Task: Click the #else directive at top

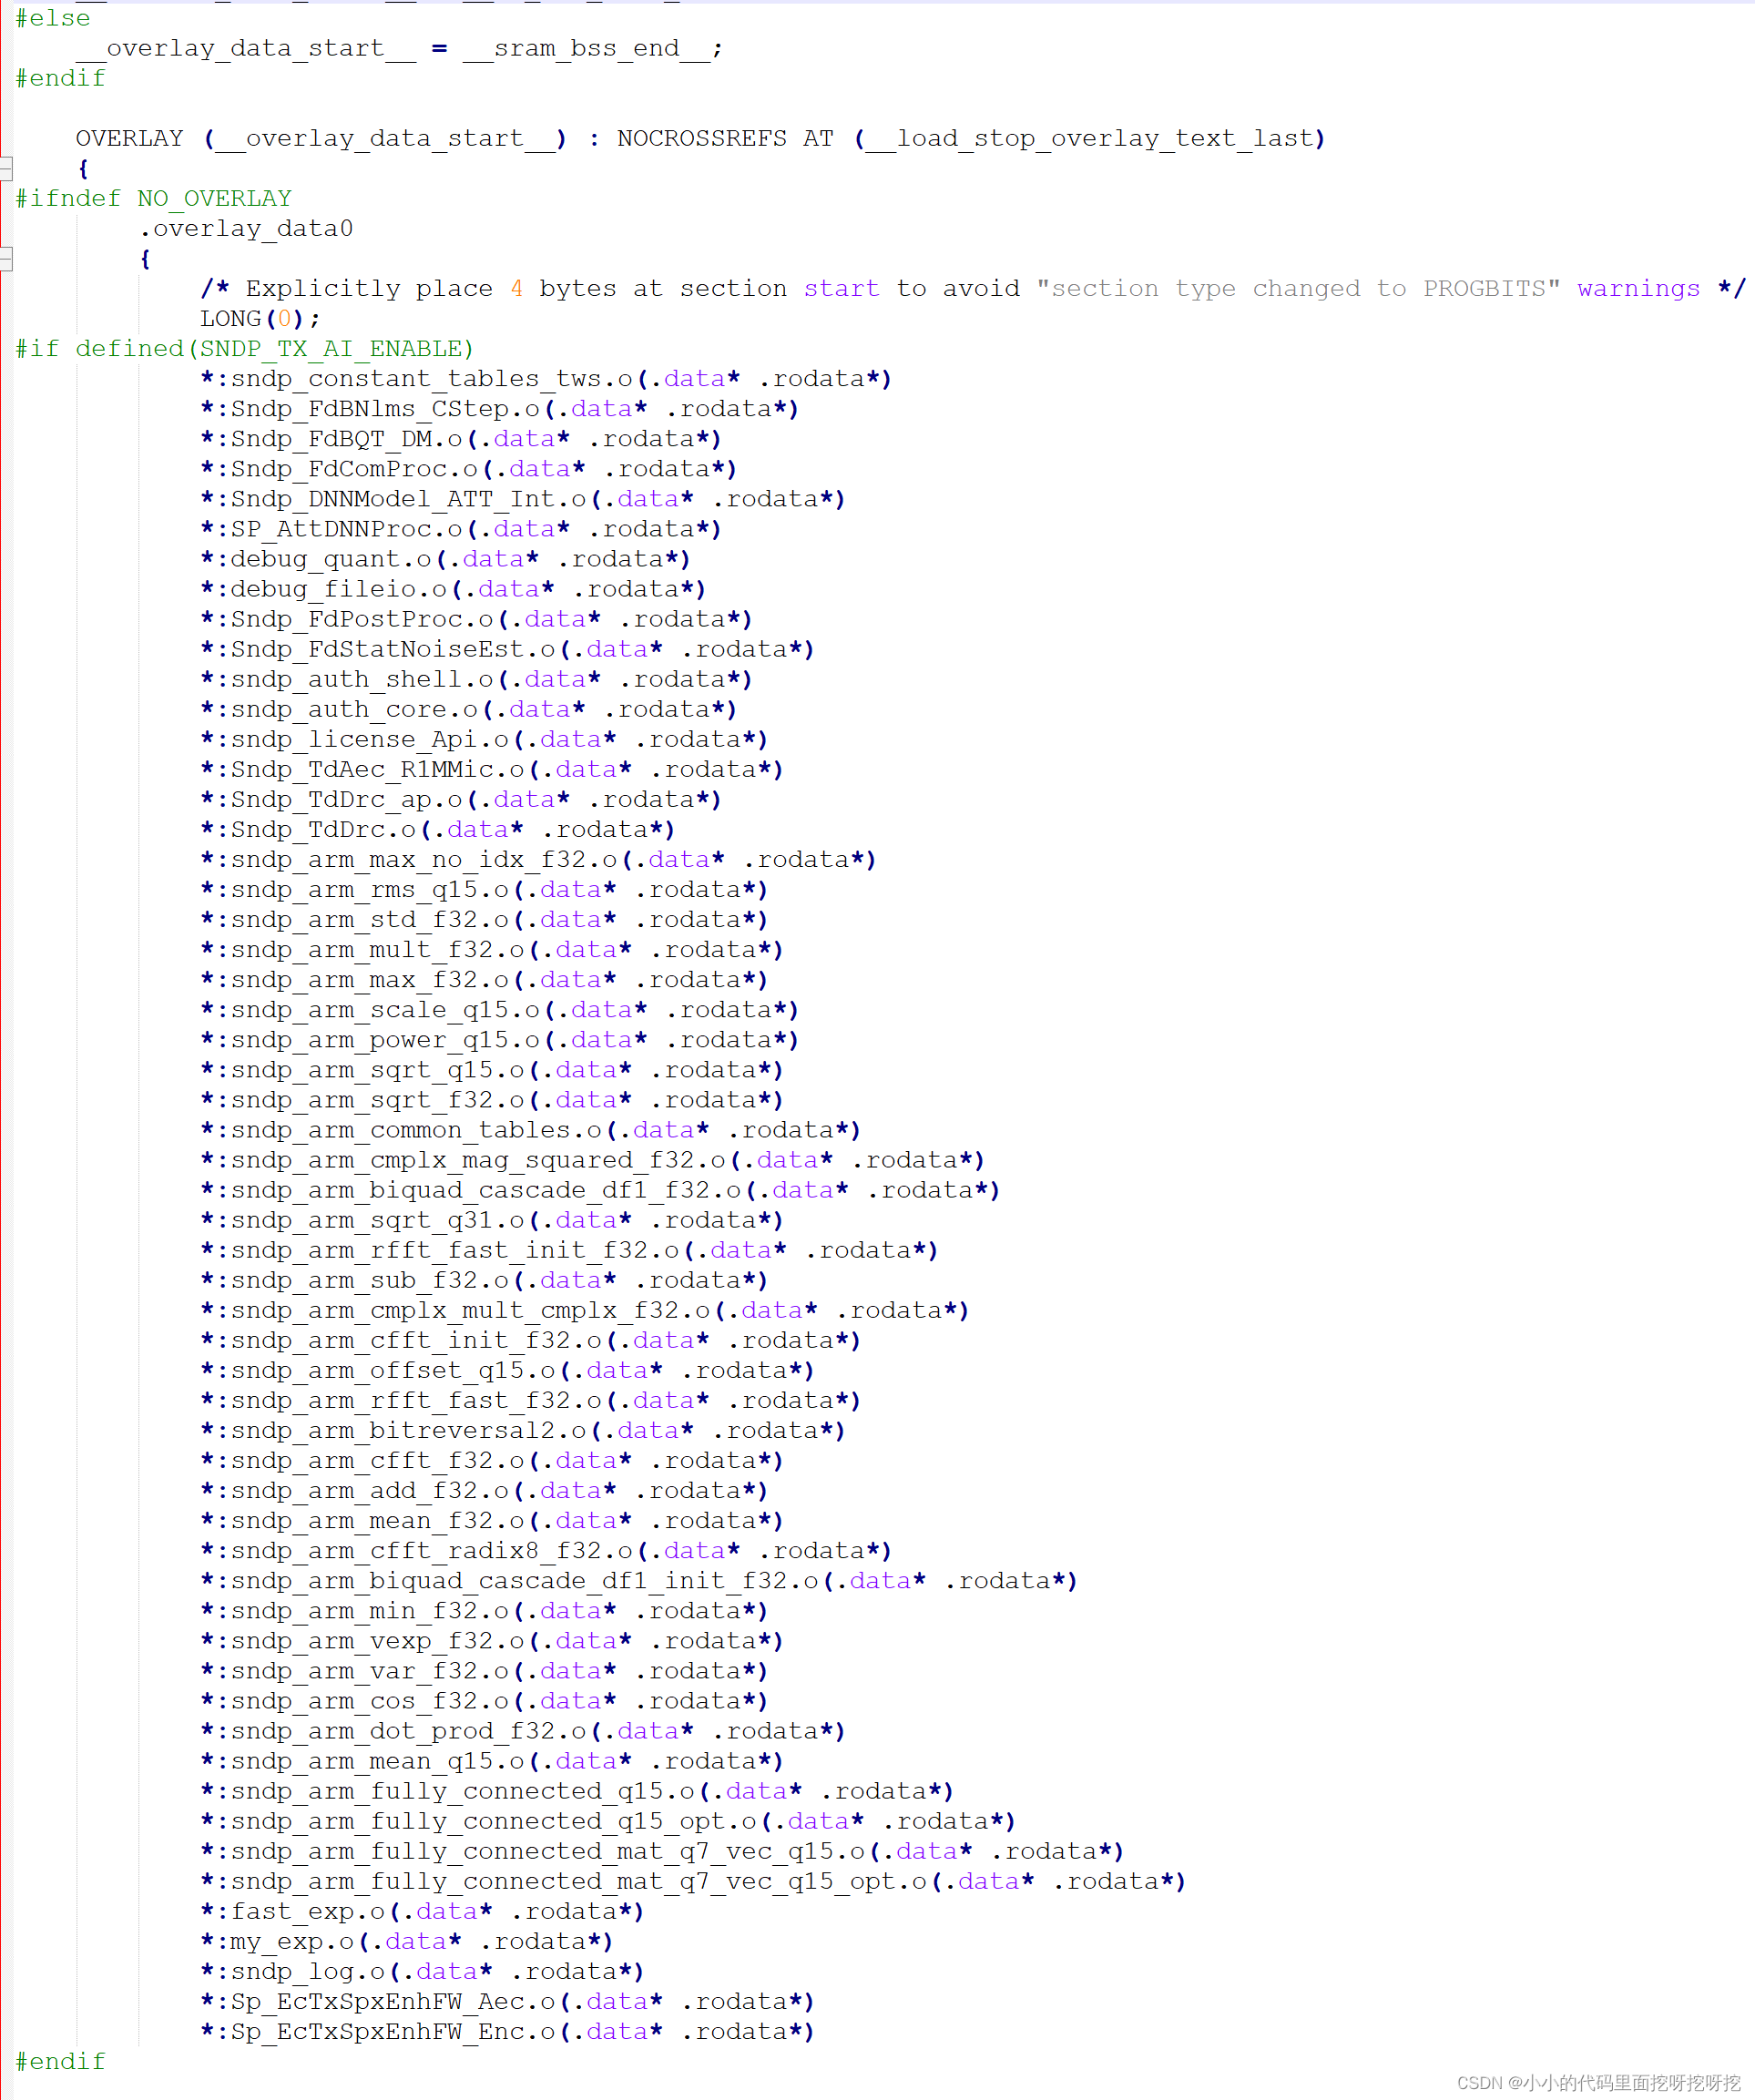Action: (x=52, y=18)
